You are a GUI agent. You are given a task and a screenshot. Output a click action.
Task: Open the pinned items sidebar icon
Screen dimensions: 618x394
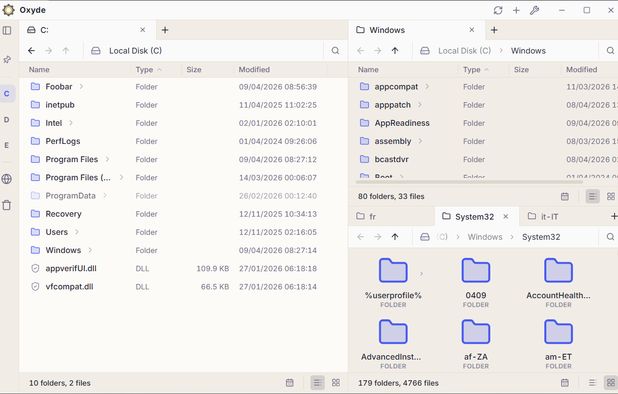click(x=7, y=59)
